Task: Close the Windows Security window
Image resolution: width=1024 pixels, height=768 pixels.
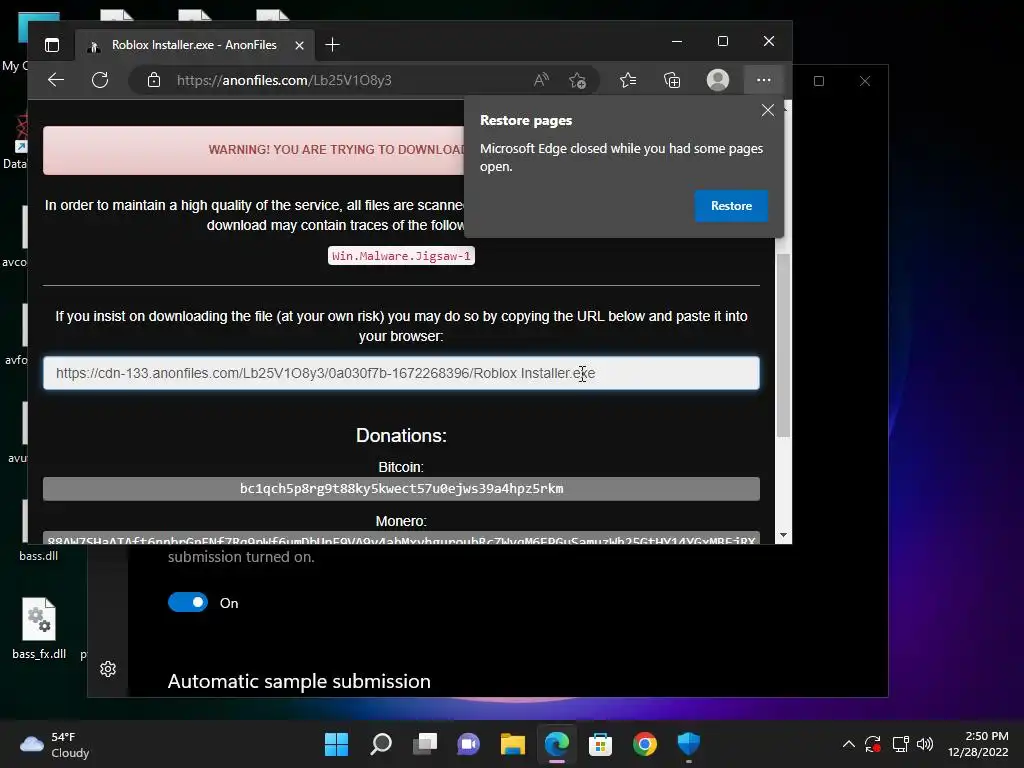Action: click(x=865, y=81)
